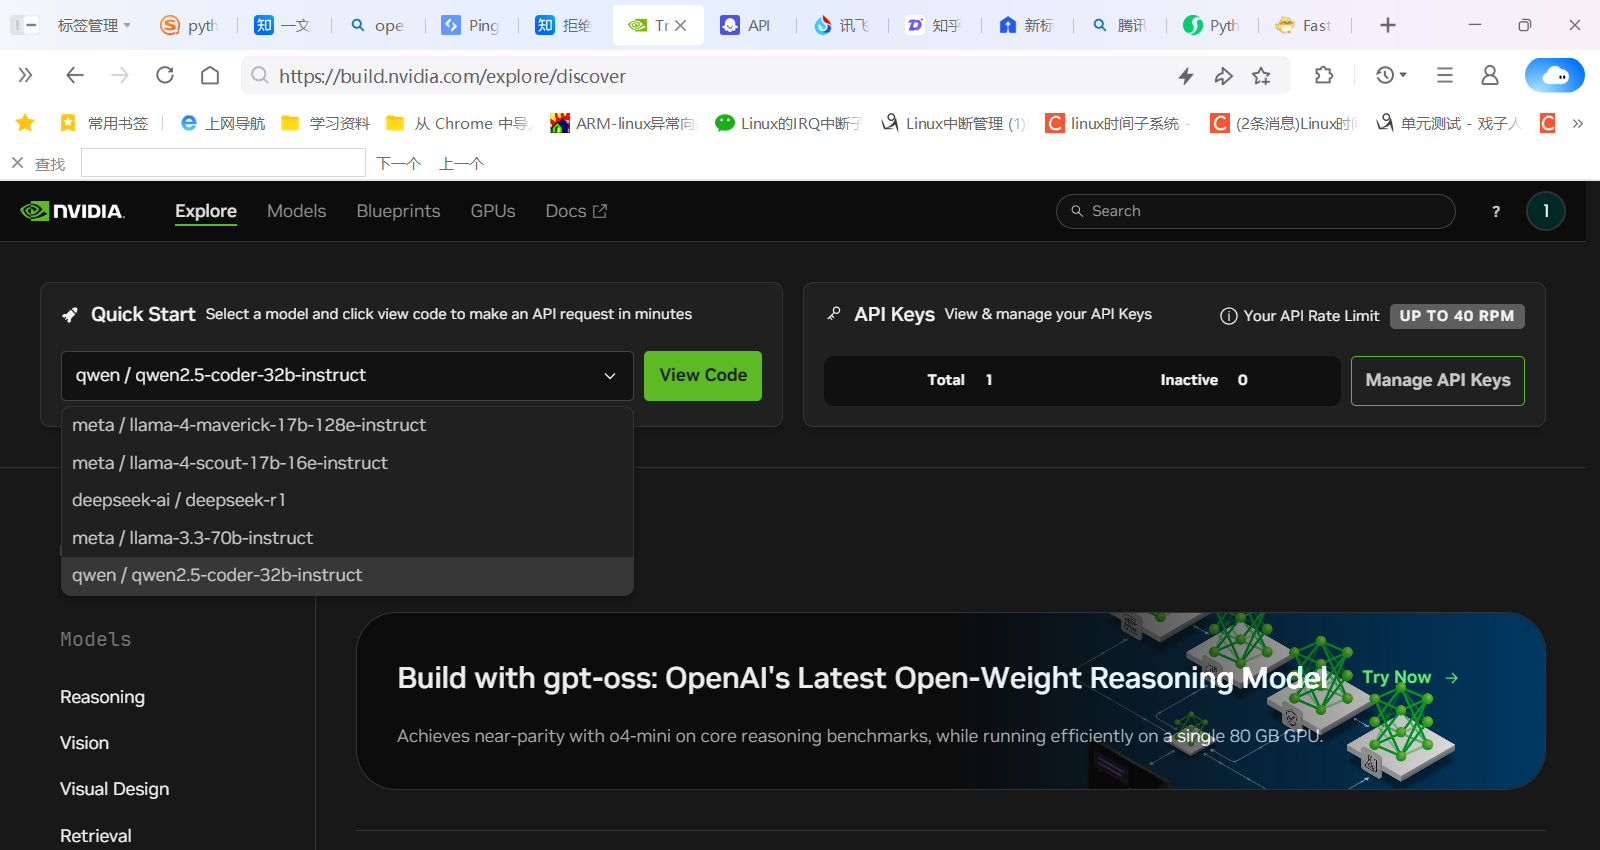1600x850 pixels.
Task: Open the 上网导航 bookmark
Action: 222,123
